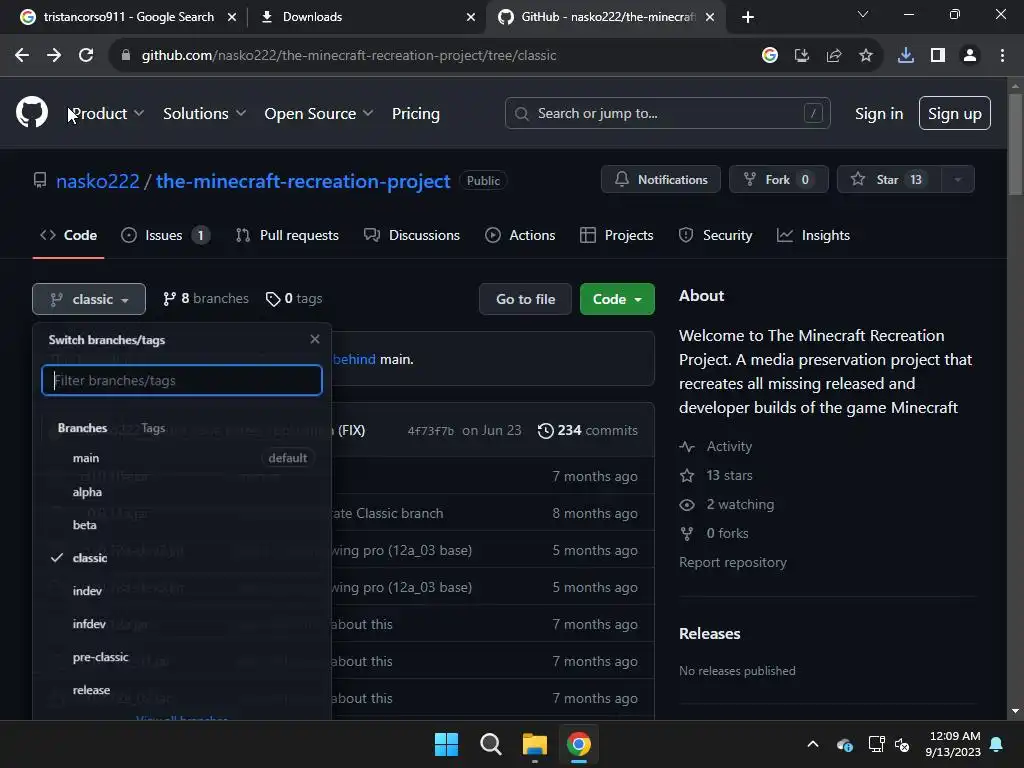Screen dimensions: 1024x768
Task: Switch to the main branch
Action: pos(182,458)
